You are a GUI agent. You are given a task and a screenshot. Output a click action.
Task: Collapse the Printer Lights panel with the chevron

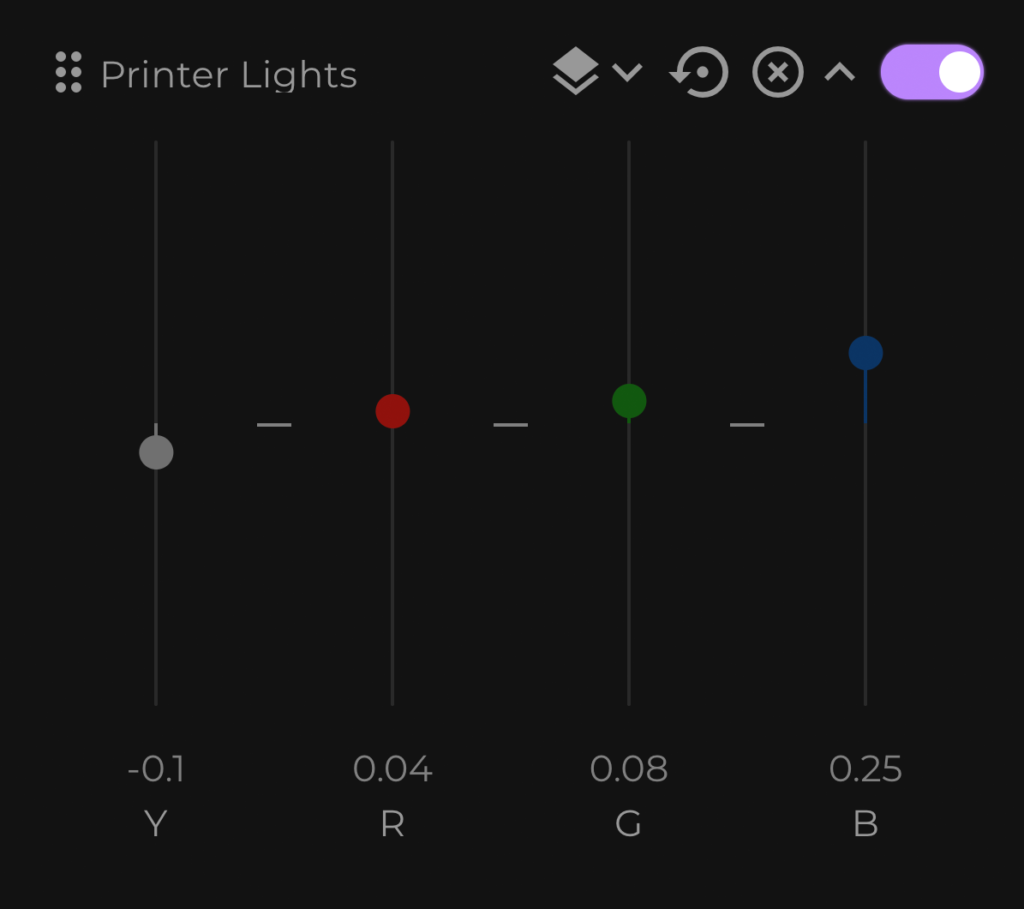[x=840, y=72]
